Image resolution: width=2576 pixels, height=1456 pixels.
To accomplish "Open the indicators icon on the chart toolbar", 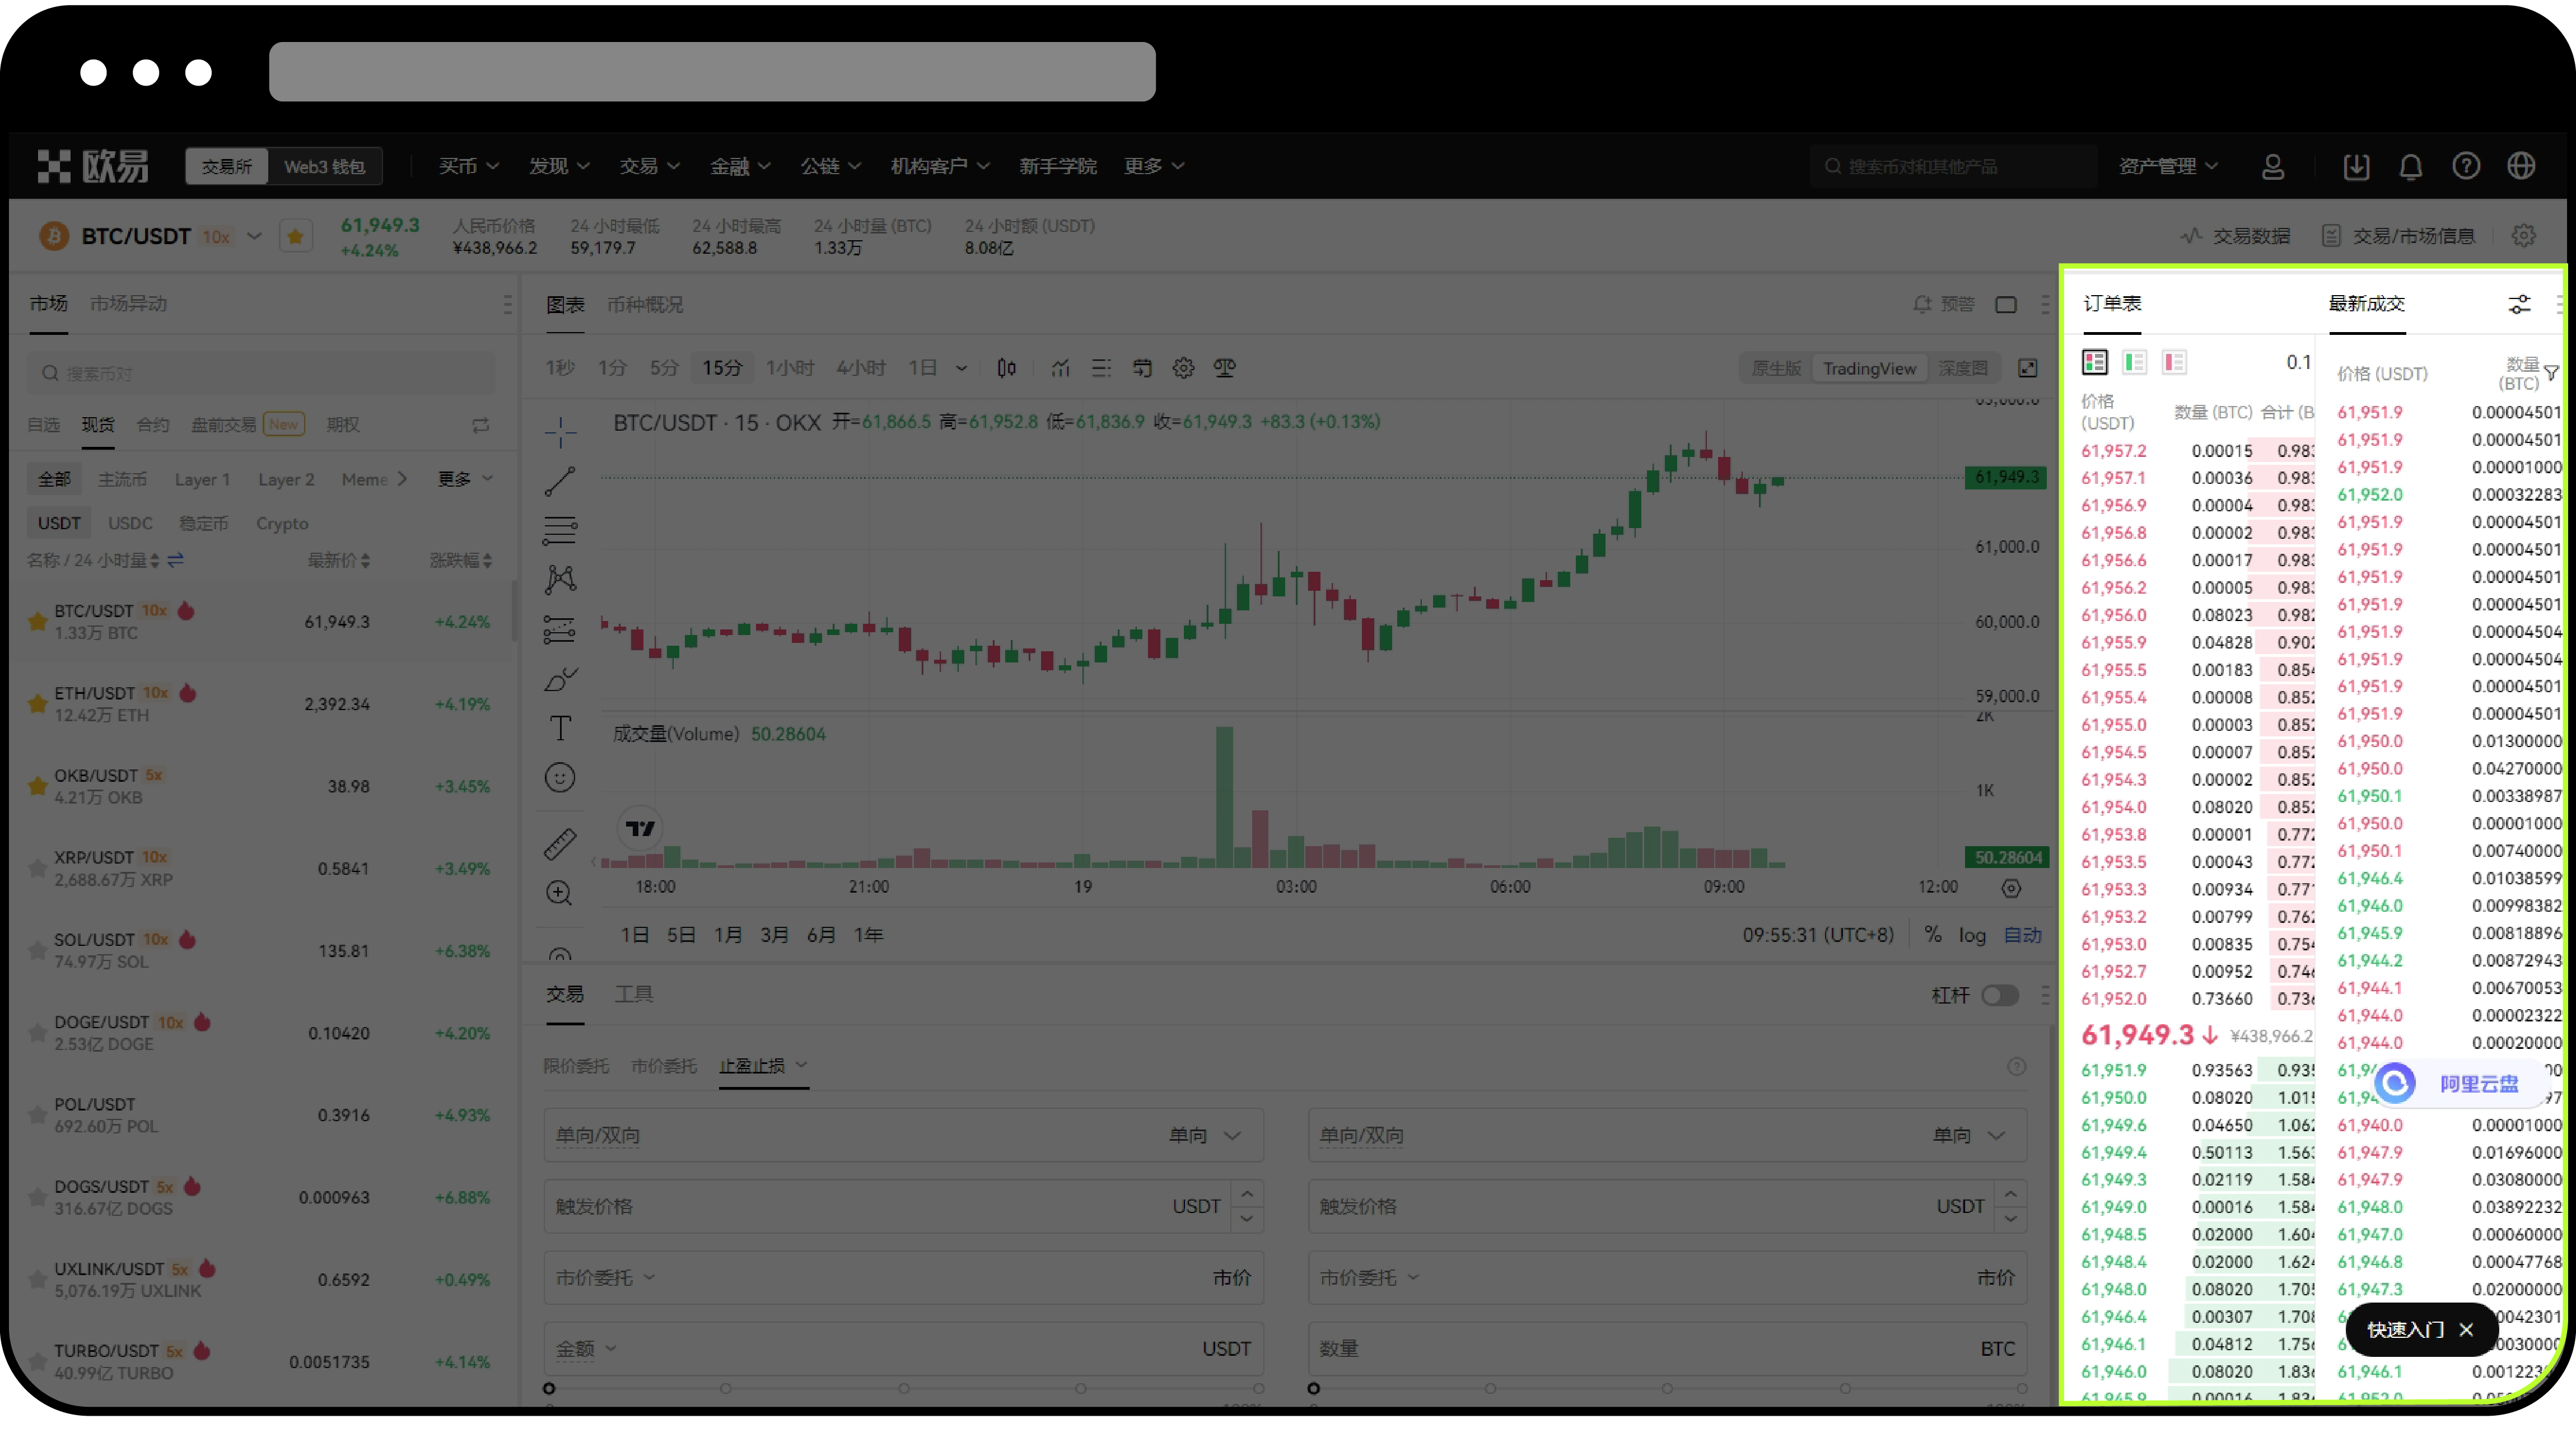I will 1060,367.
